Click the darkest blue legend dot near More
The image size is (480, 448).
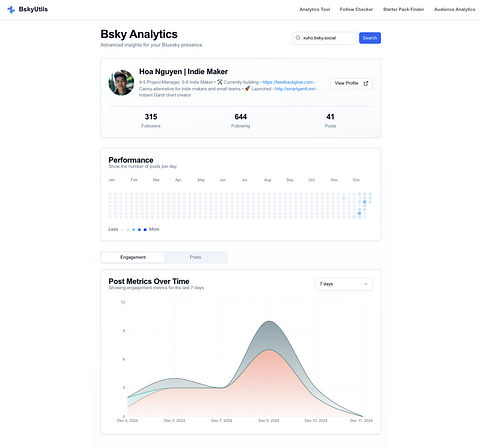[x=145, y=230]
